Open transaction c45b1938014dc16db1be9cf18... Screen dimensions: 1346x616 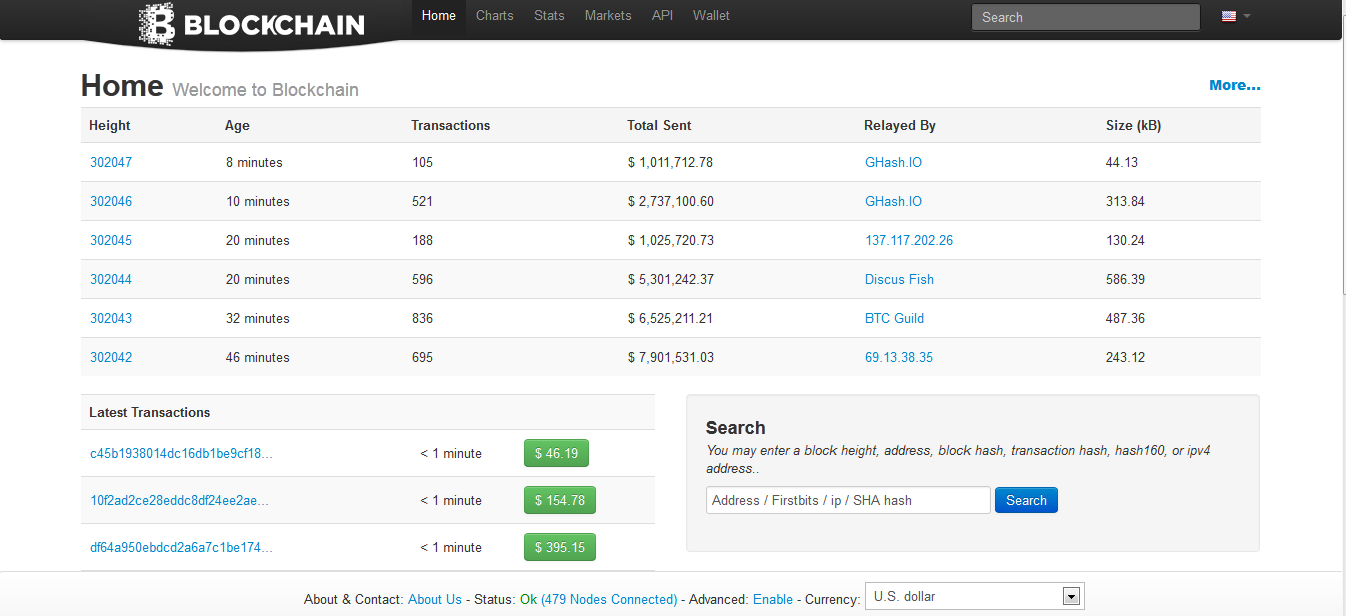181,453
